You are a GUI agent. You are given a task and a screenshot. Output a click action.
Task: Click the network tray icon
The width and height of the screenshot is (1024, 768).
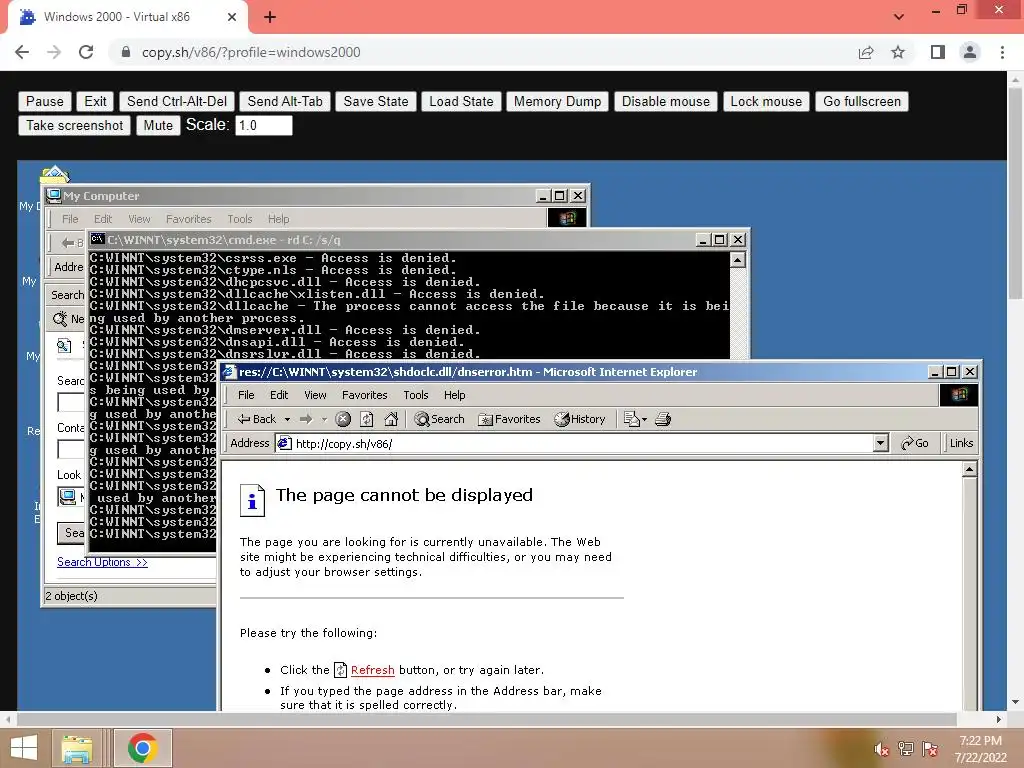click(906, 749)
